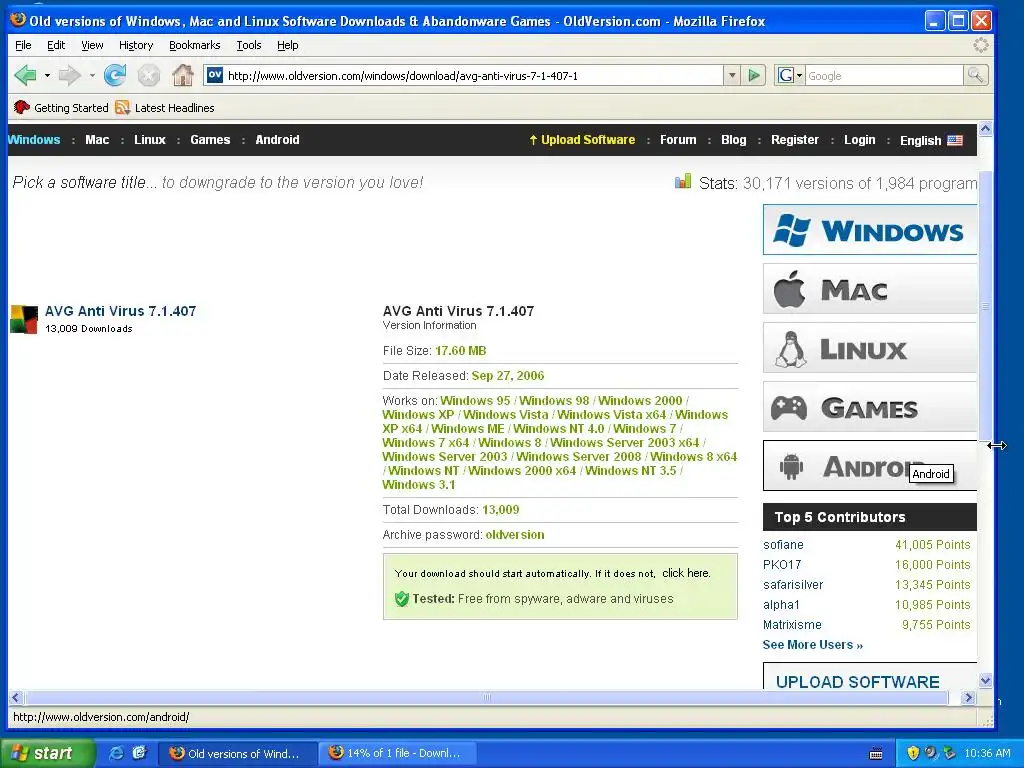The width and height of the screenshot is (1024, 768).
Task: Click contributor PKO17
Action: 782,565
